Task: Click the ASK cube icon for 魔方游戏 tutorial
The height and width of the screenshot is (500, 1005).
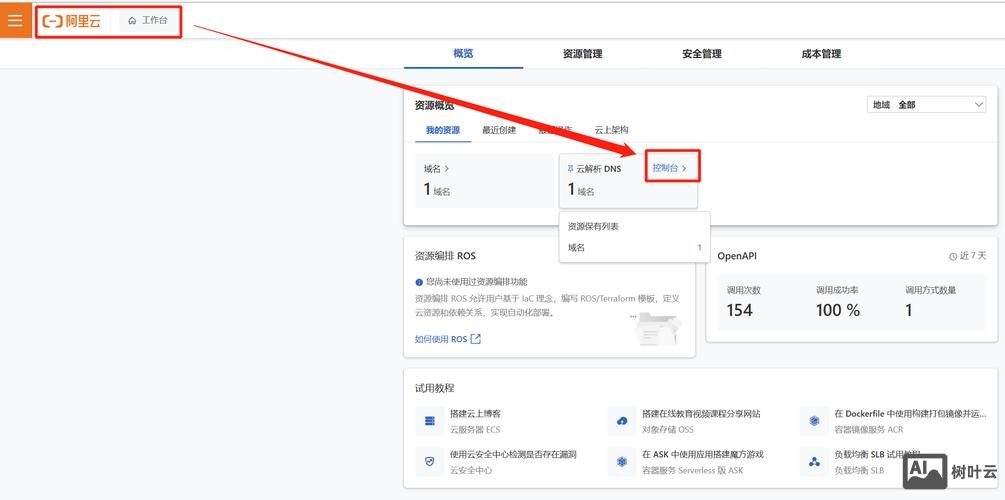Action: [622, 462]
